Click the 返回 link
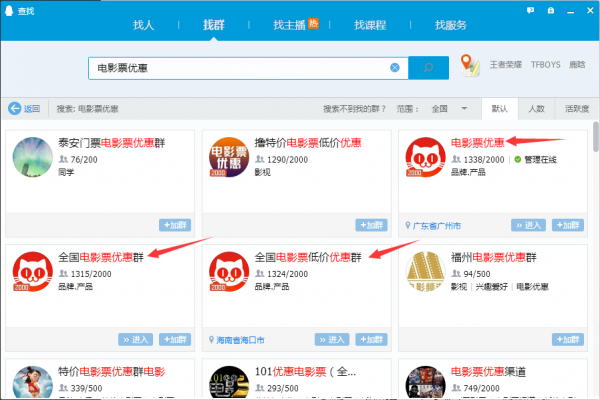 (32, 109)
